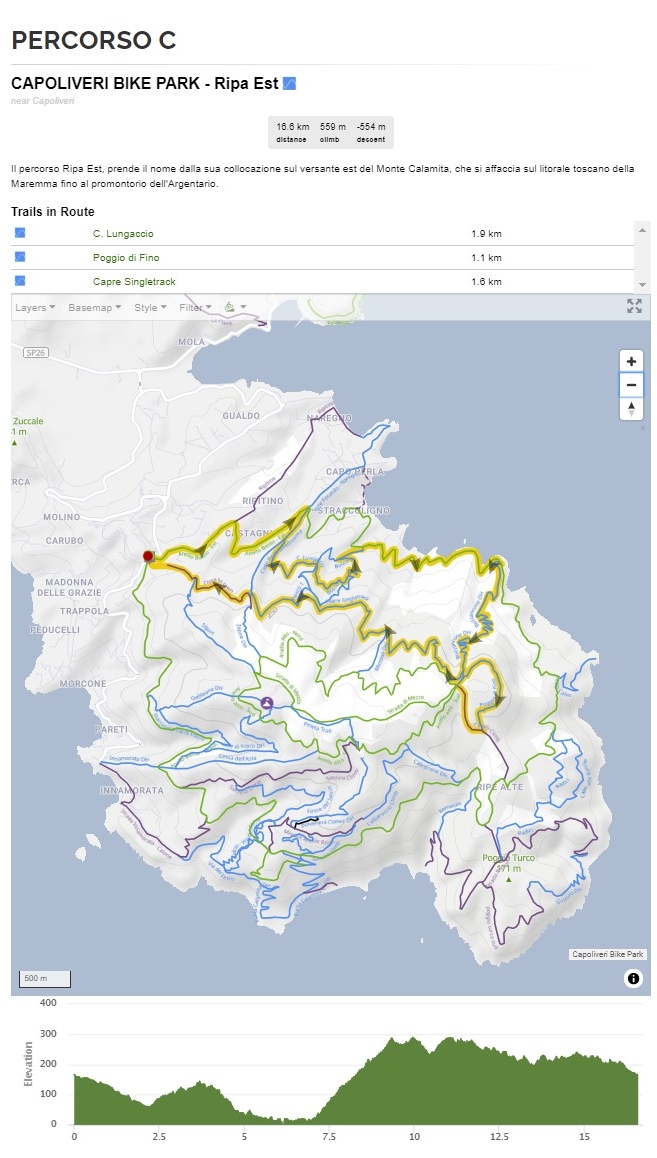Viewport: 657px width, 1158px height.
Task: Click the Trails in Route heading
Action: (x=53, y=211)
